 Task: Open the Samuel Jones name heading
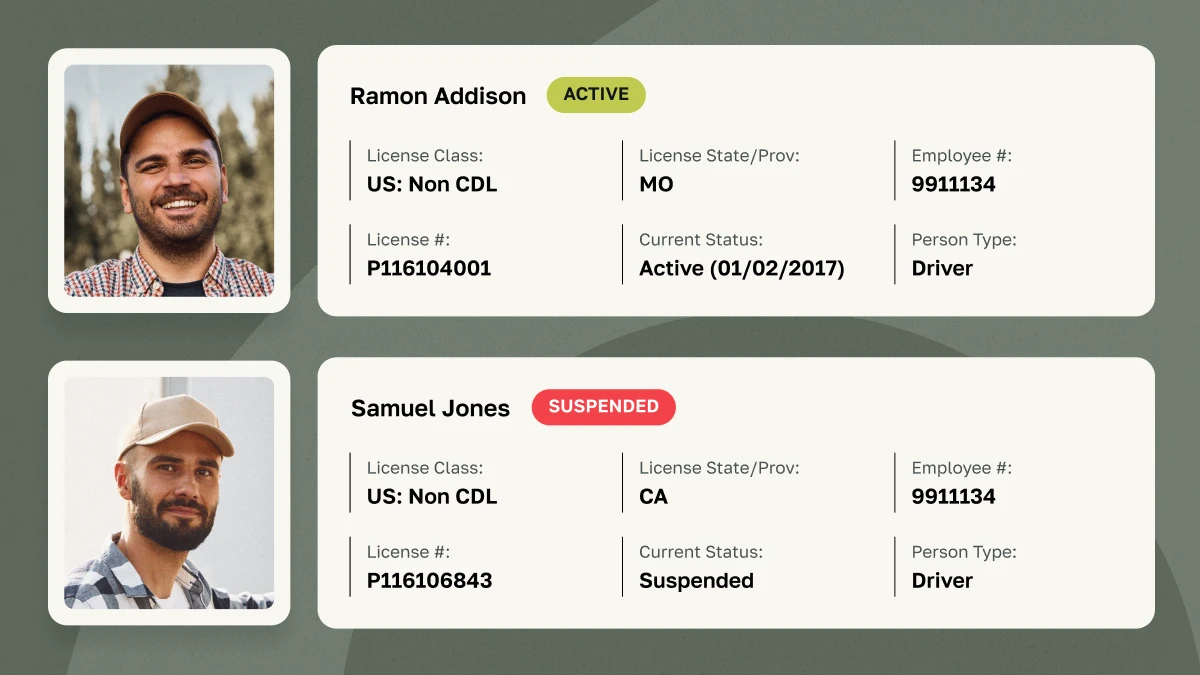point(430,408)
